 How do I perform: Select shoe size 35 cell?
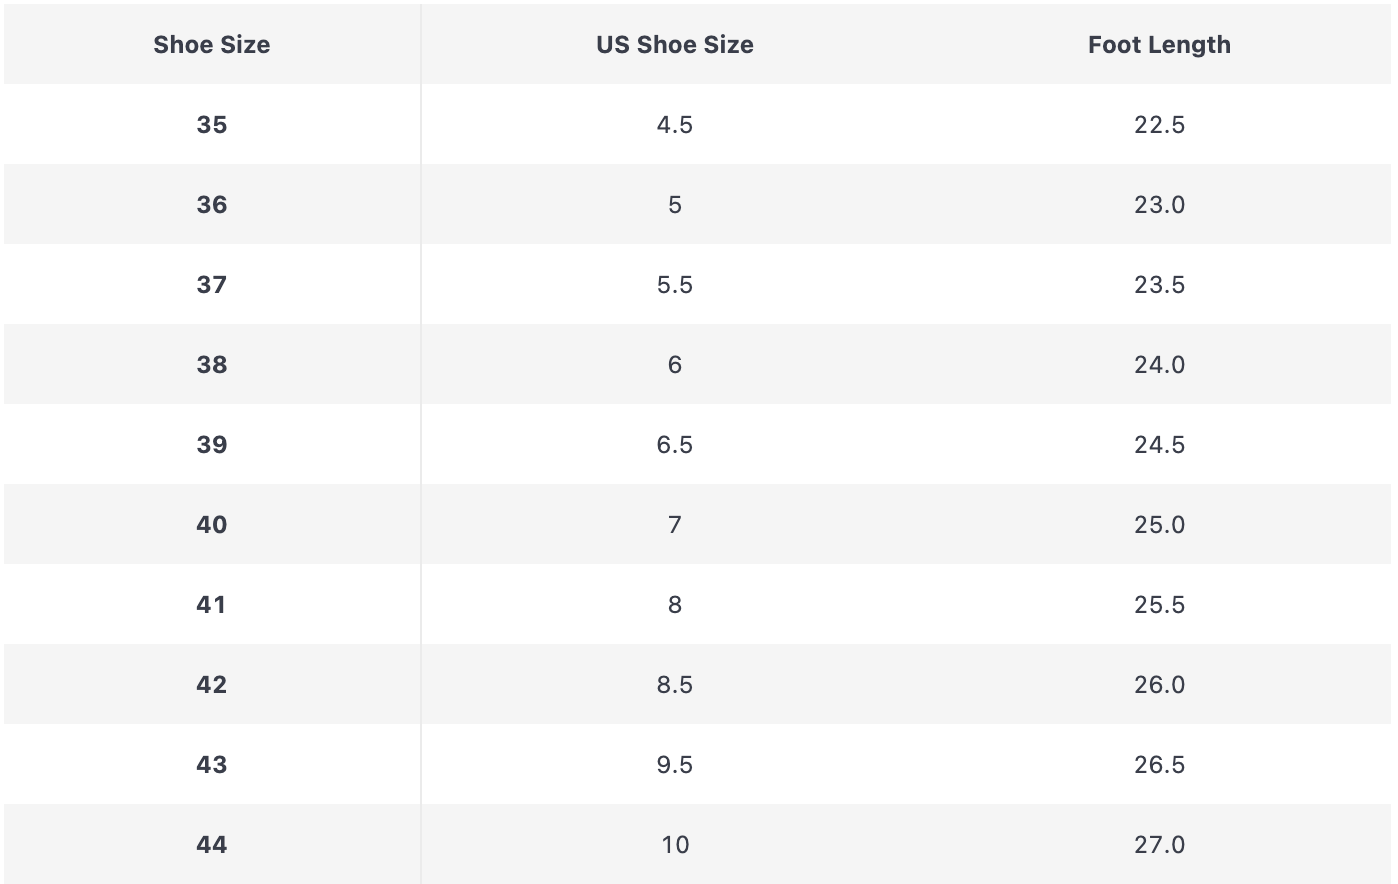[x=211, y=125]
